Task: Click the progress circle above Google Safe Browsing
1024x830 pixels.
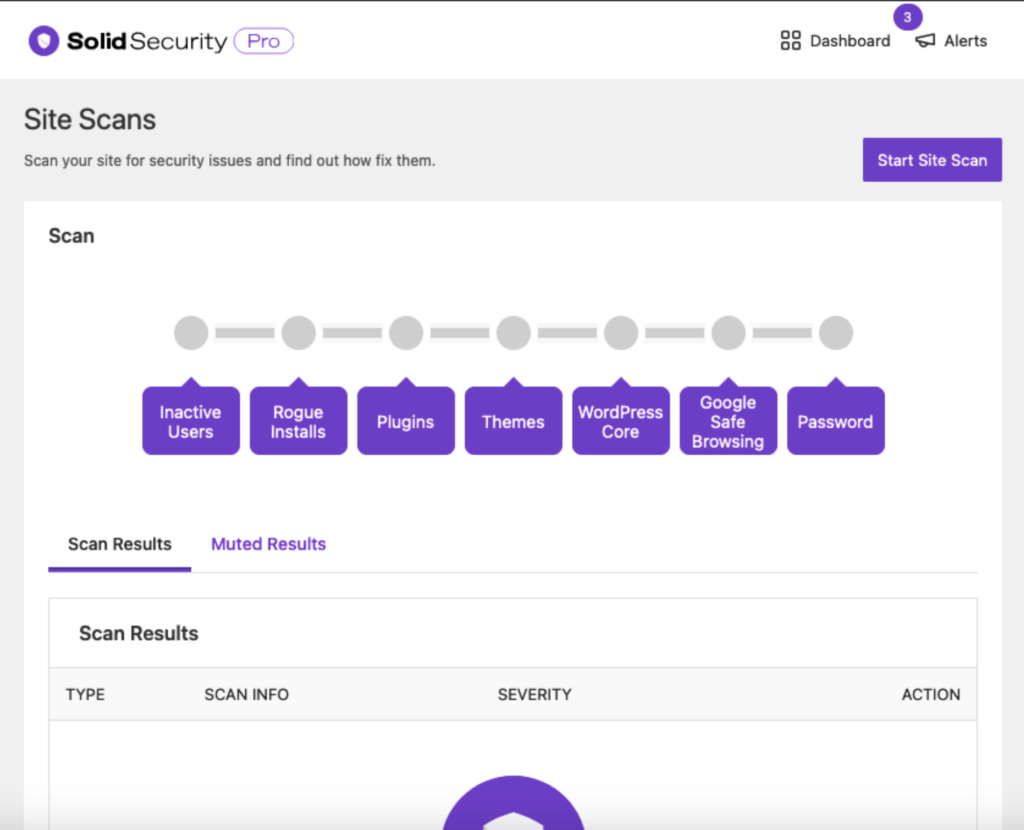Action: [728, 333]
